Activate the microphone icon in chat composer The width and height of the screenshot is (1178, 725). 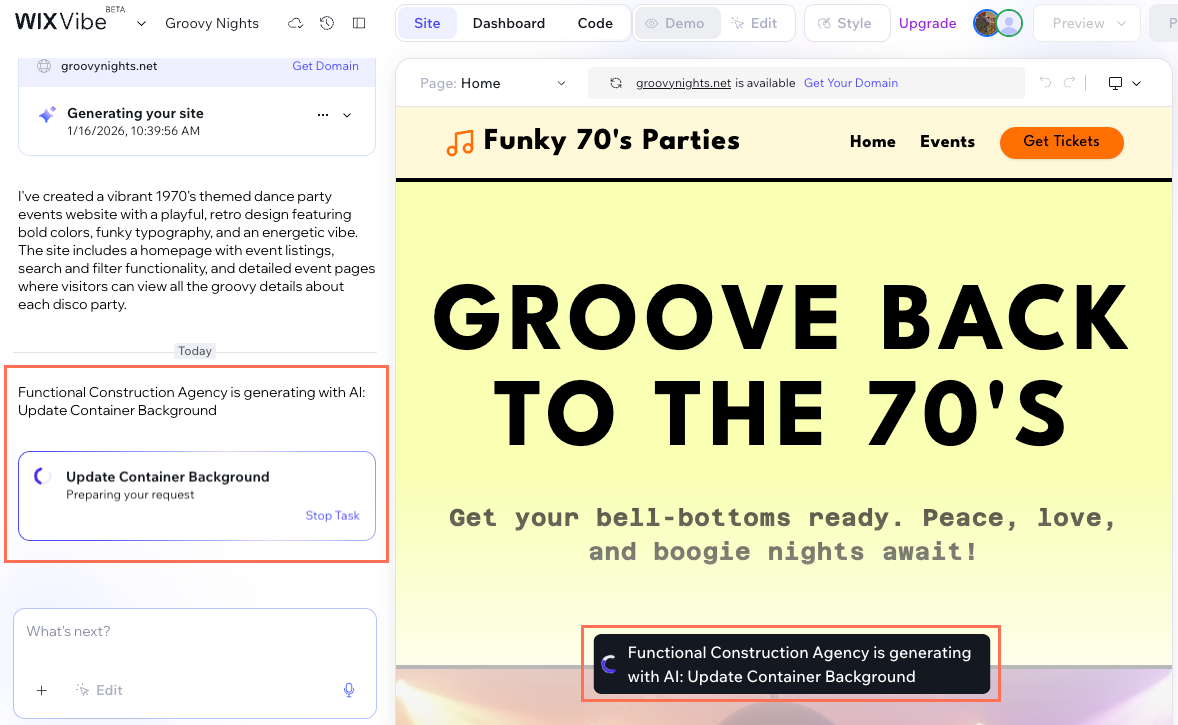(348, 690)
